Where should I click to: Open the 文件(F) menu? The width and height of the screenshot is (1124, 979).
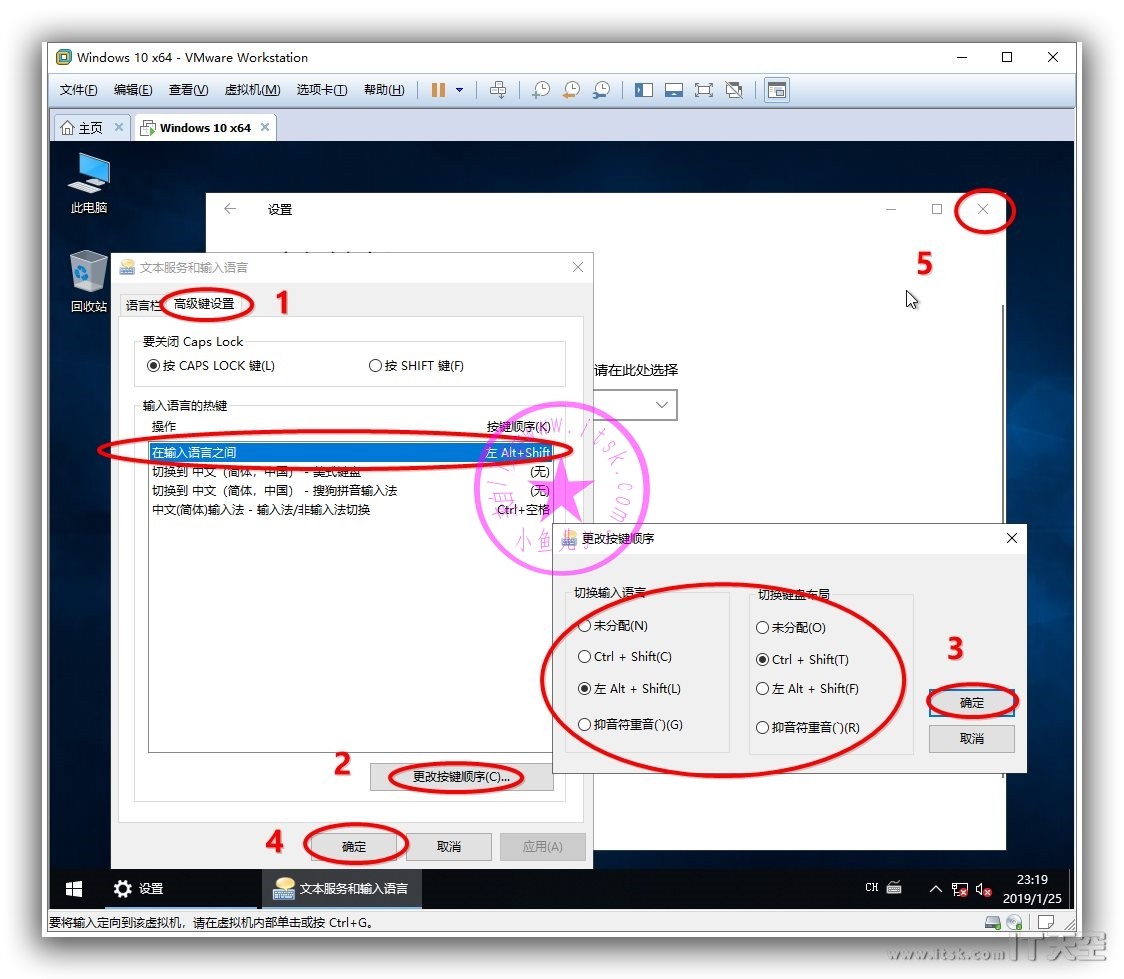tap(78, 90)
